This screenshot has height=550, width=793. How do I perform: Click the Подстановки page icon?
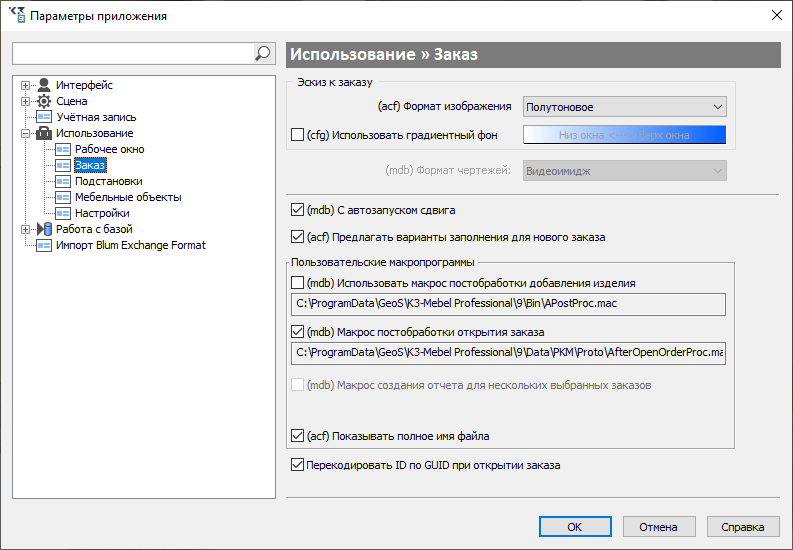click(63, 181)
